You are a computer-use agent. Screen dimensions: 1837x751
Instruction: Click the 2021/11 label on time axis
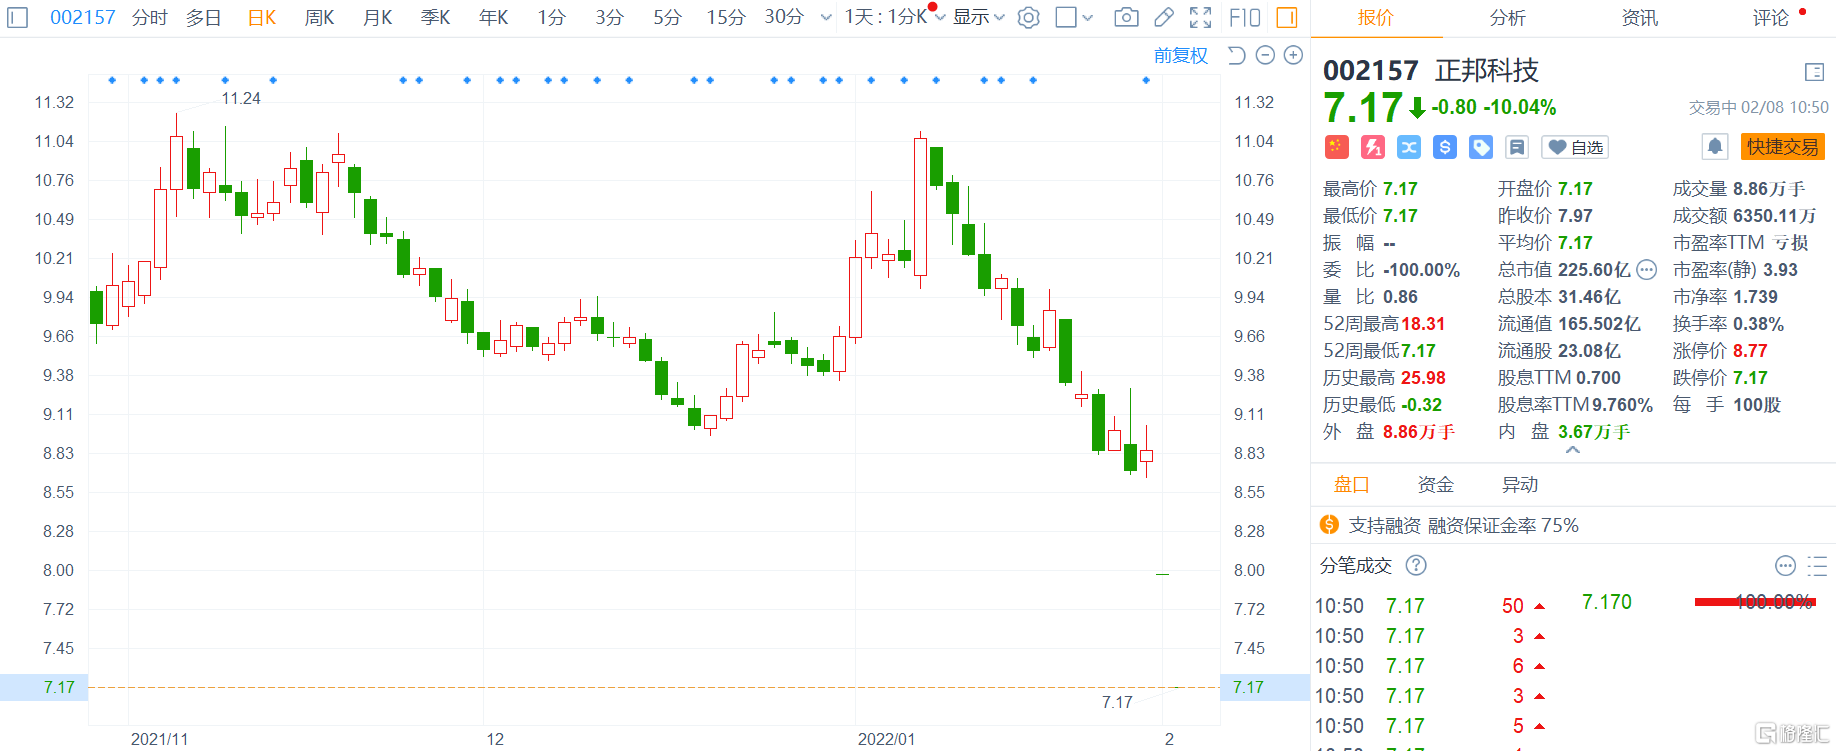[159, 739]
